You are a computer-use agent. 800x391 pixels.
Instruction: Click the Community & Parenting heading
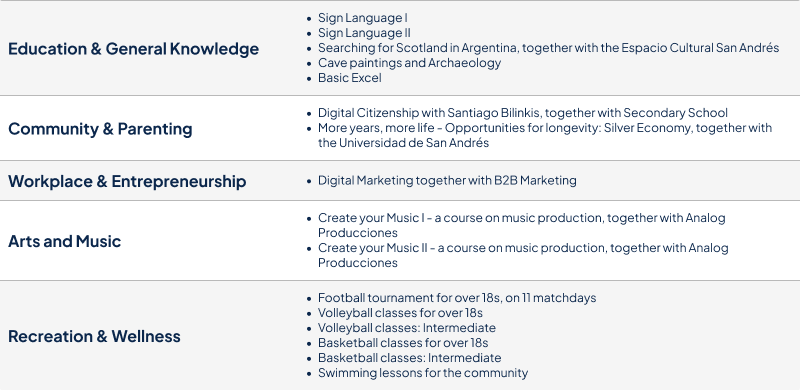pyautogui.click(x=100, y=129)
